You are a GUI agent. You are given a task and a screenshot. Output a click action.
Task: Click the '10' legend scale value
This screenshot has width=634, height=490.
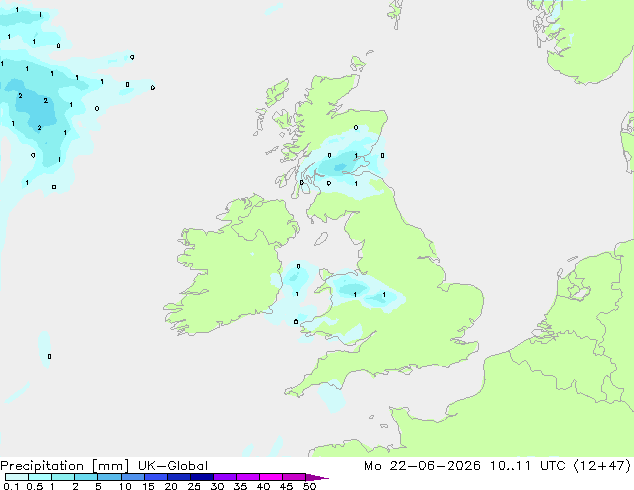pyautogui.click(x=125, y=486)
